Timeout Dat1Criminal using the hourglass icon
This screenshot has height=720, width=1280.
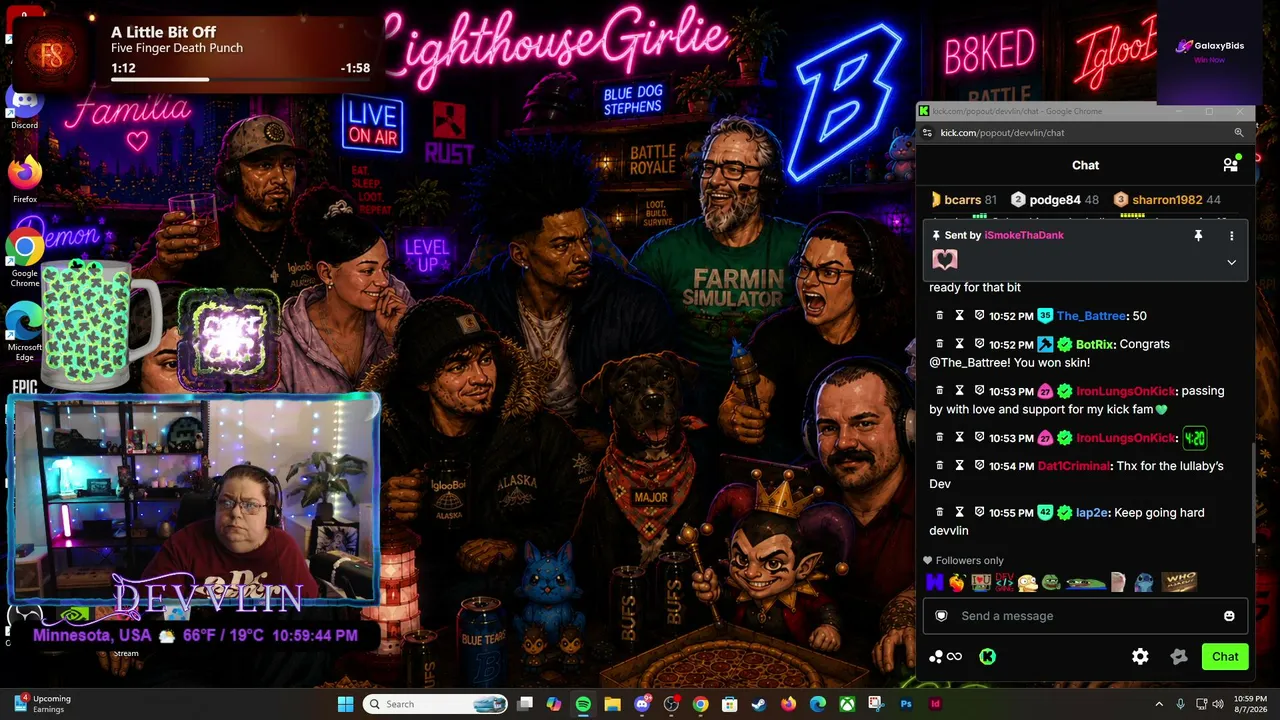click(x=959, y=466)
